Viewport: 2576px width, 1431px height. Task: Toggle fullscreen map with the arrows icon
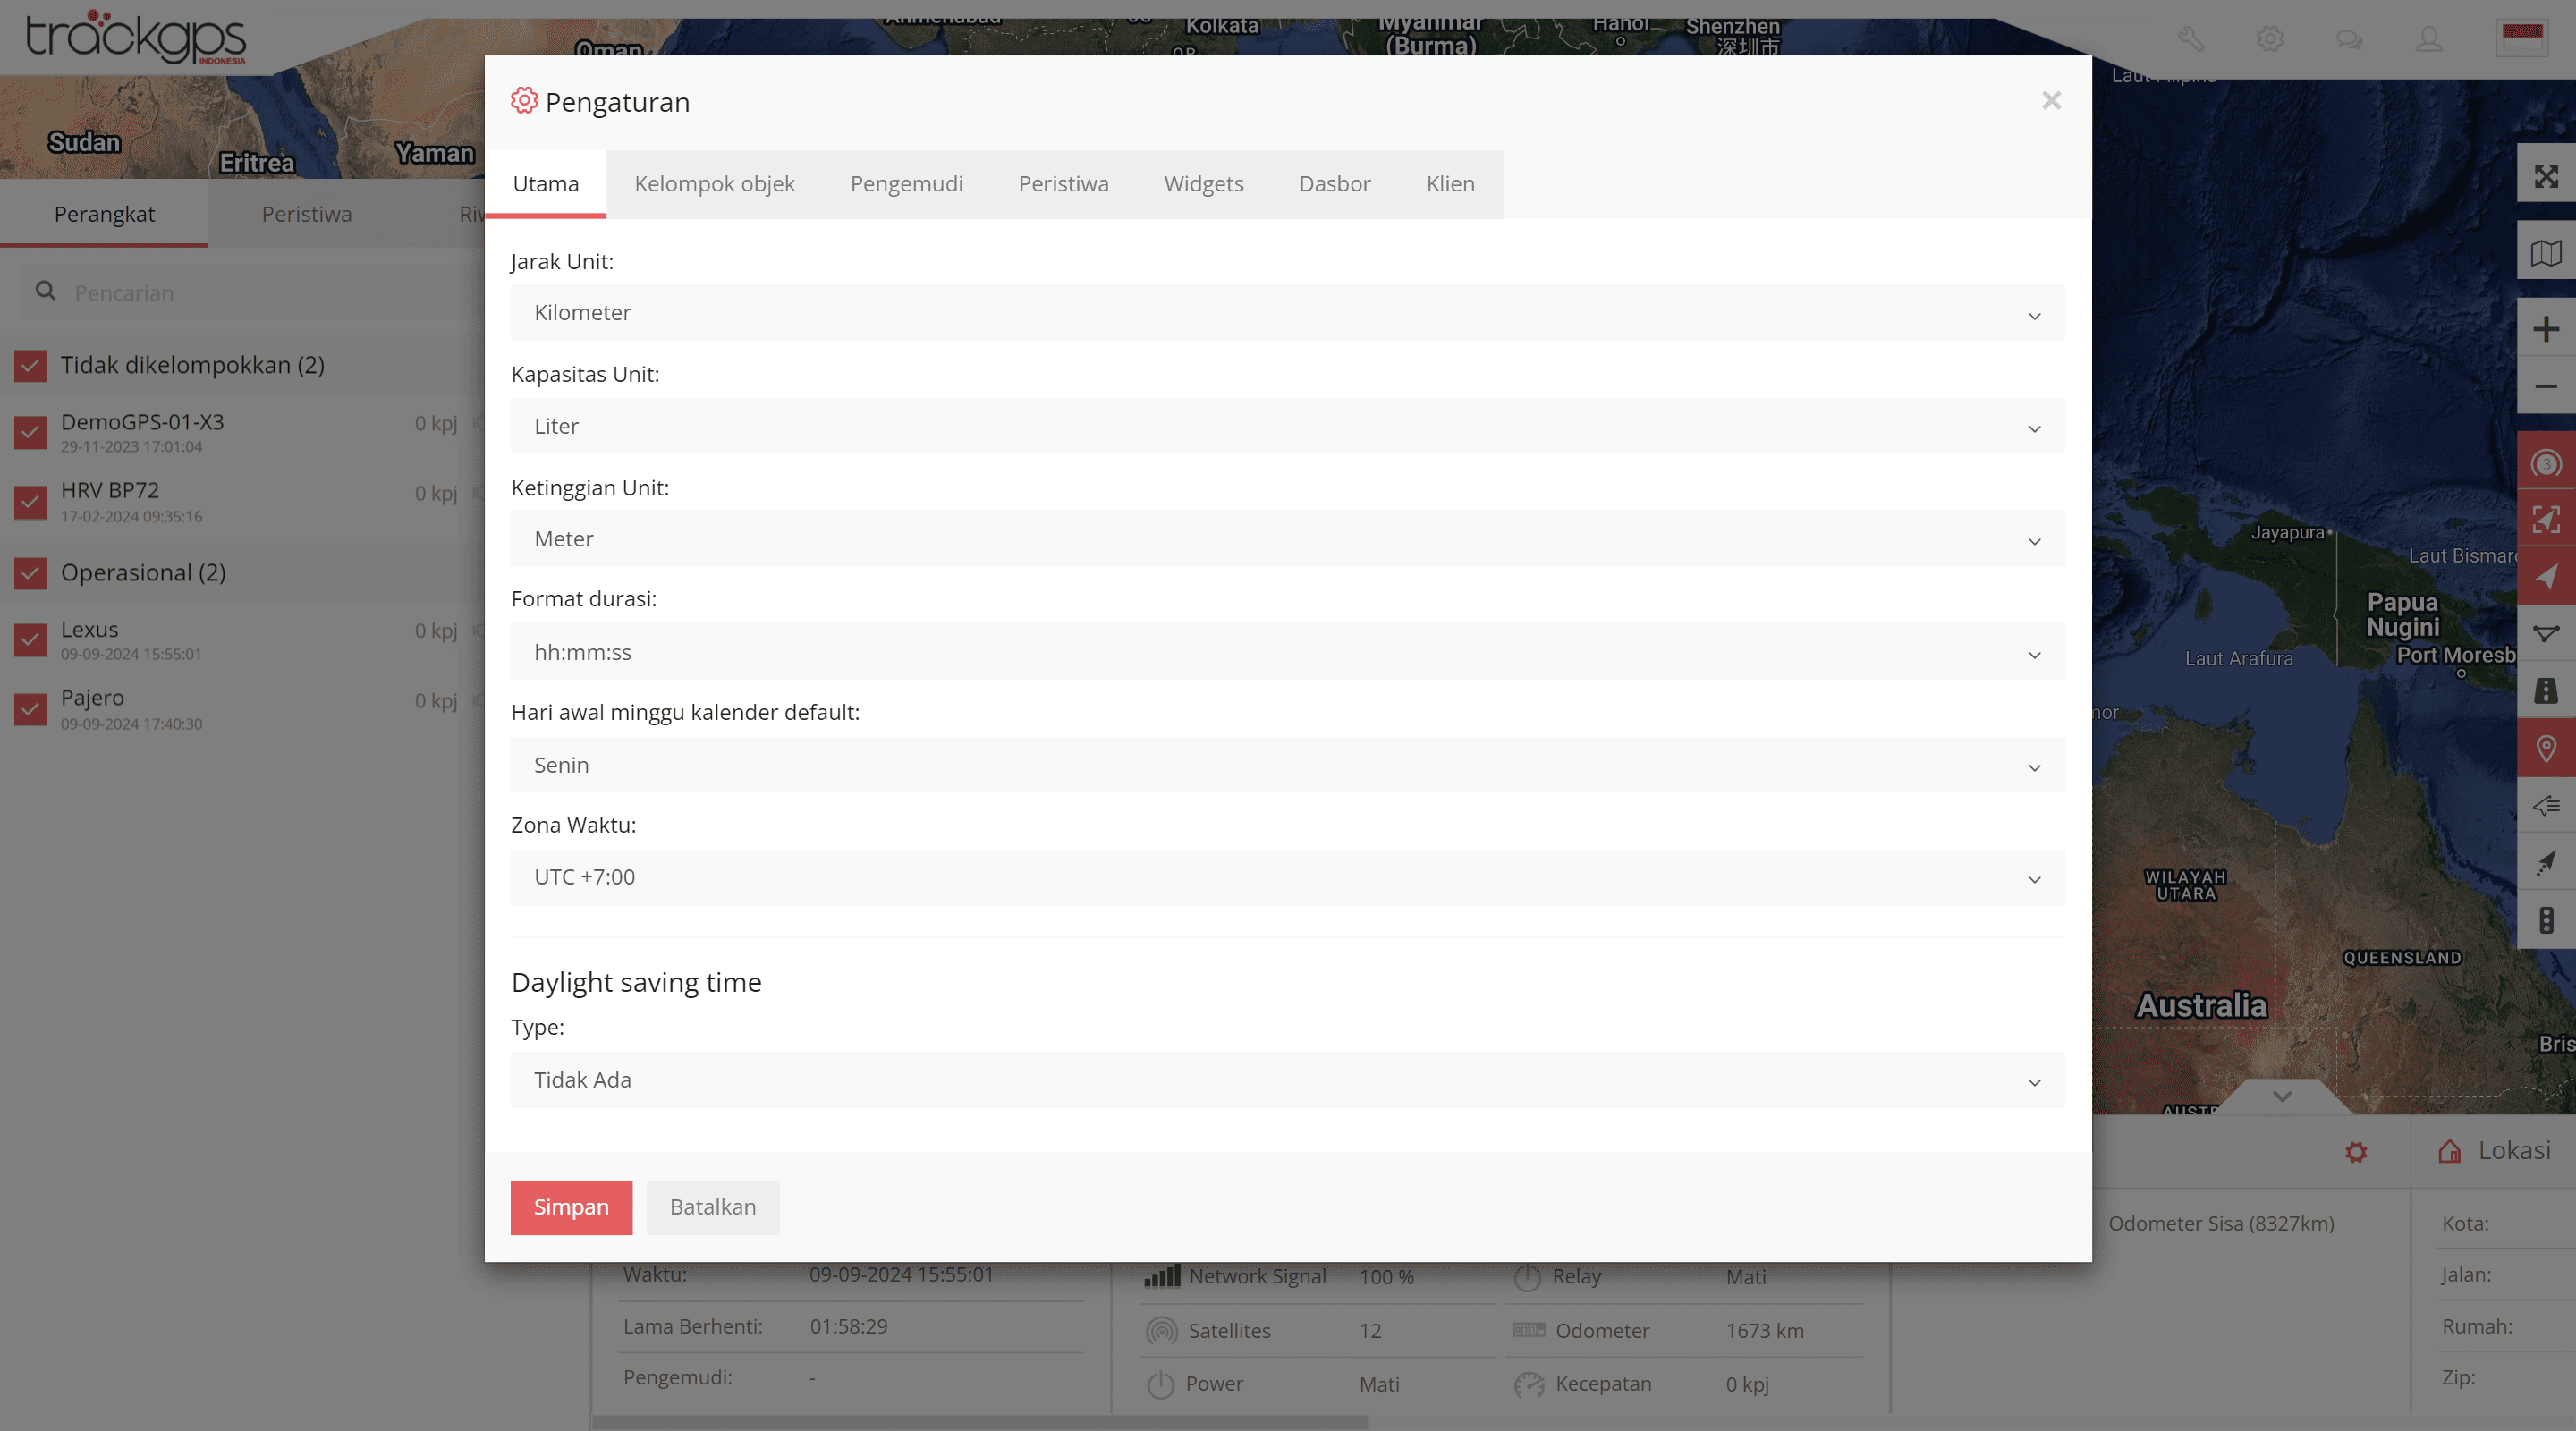tap(2546, 177)
